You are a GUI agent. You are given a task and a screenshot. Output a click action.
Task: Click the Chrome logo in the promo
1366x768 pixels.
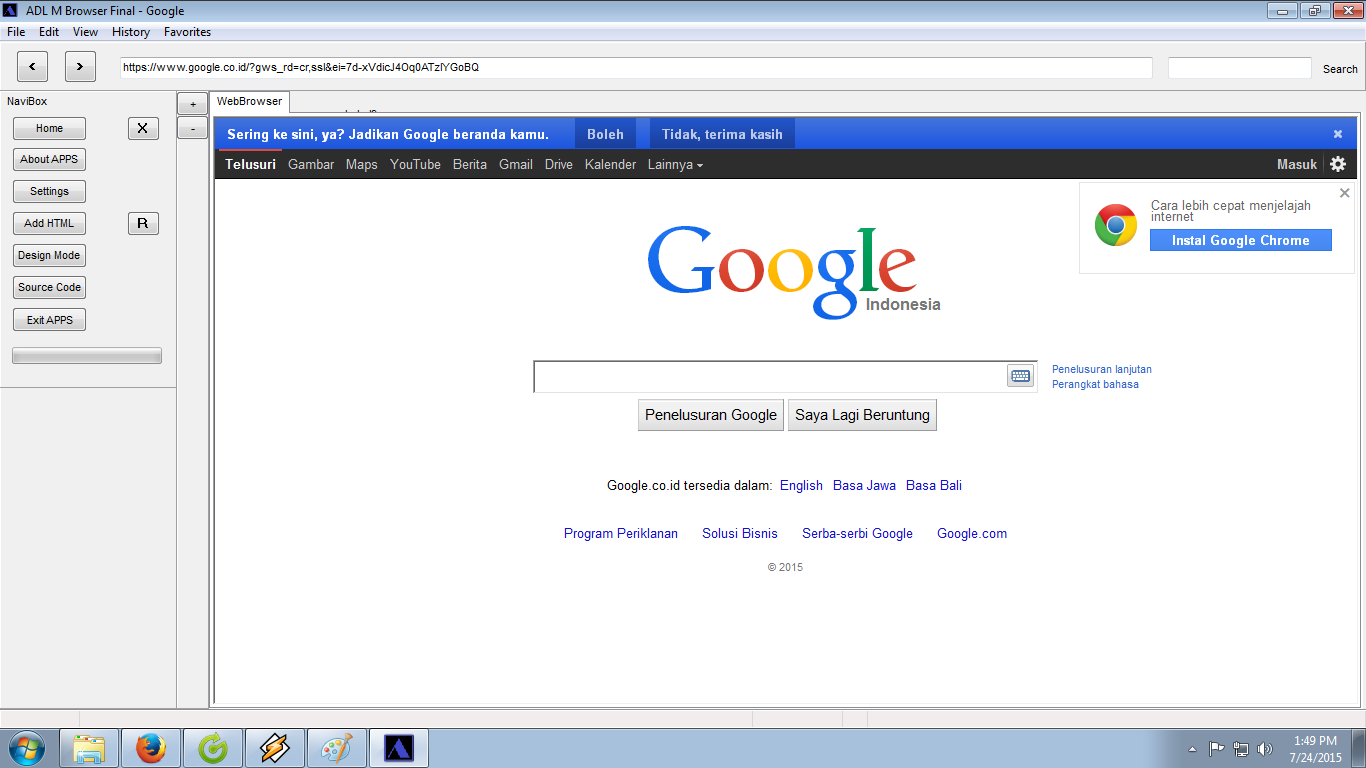coord(1116,226)
